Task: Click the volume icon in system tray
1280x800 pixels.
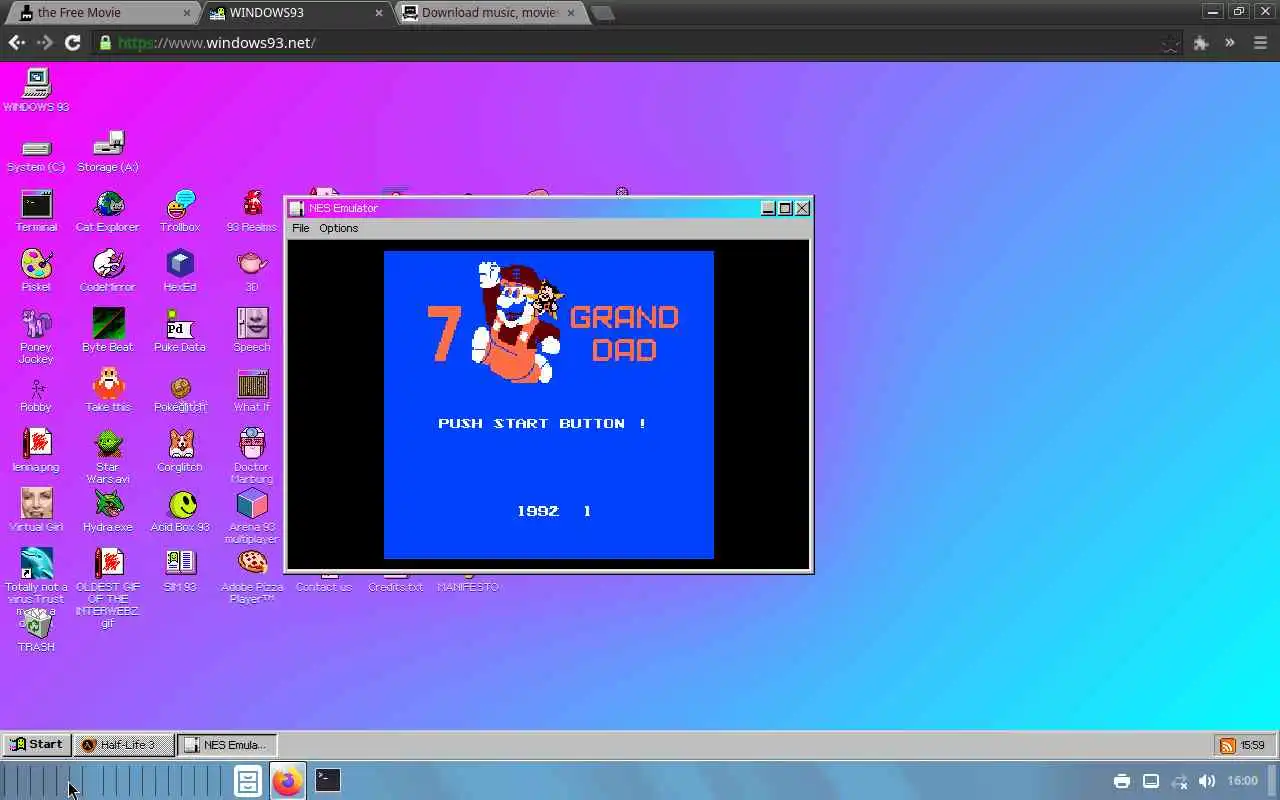Action: tap(1207, 781)
